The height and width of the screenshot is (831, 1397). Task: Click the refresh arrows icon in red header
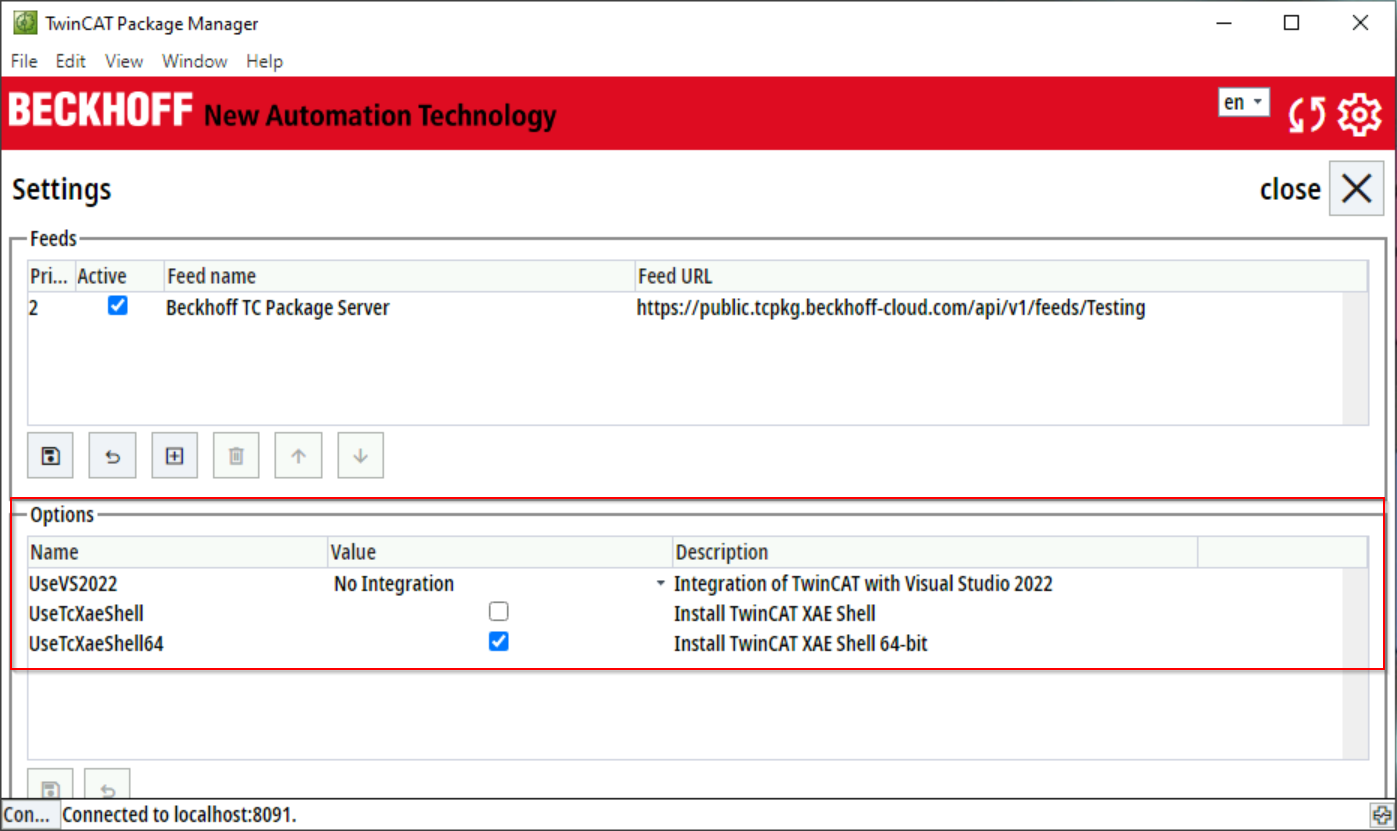click(1306, 115)
